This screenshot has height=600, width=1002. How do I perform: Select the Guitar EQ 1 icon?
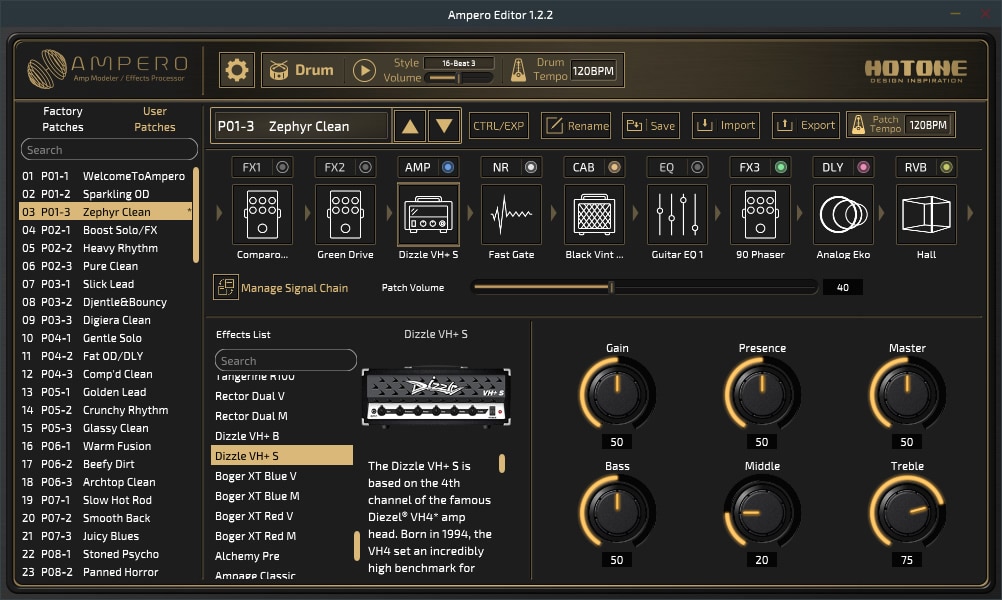(x=677, y=214)
